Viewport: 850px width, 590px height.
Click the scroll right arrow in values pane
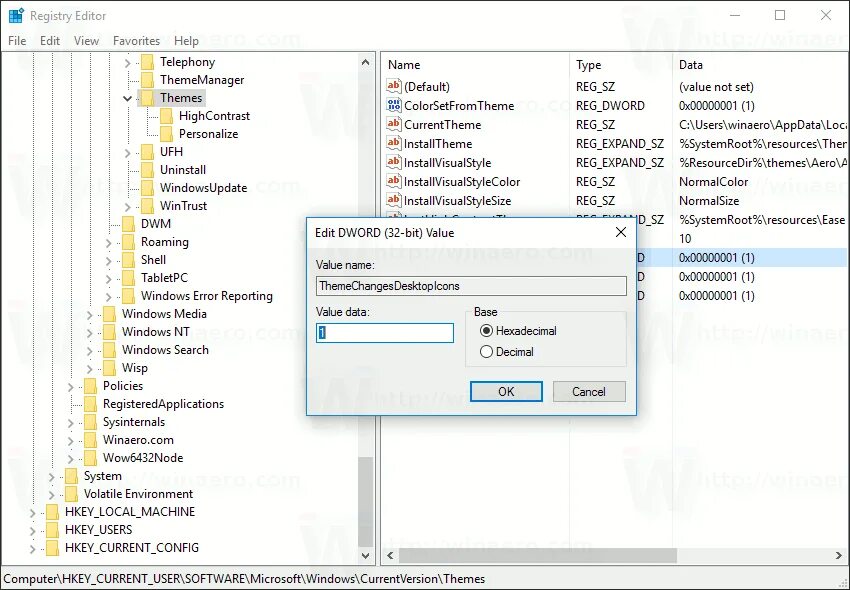tap(839, 556)
